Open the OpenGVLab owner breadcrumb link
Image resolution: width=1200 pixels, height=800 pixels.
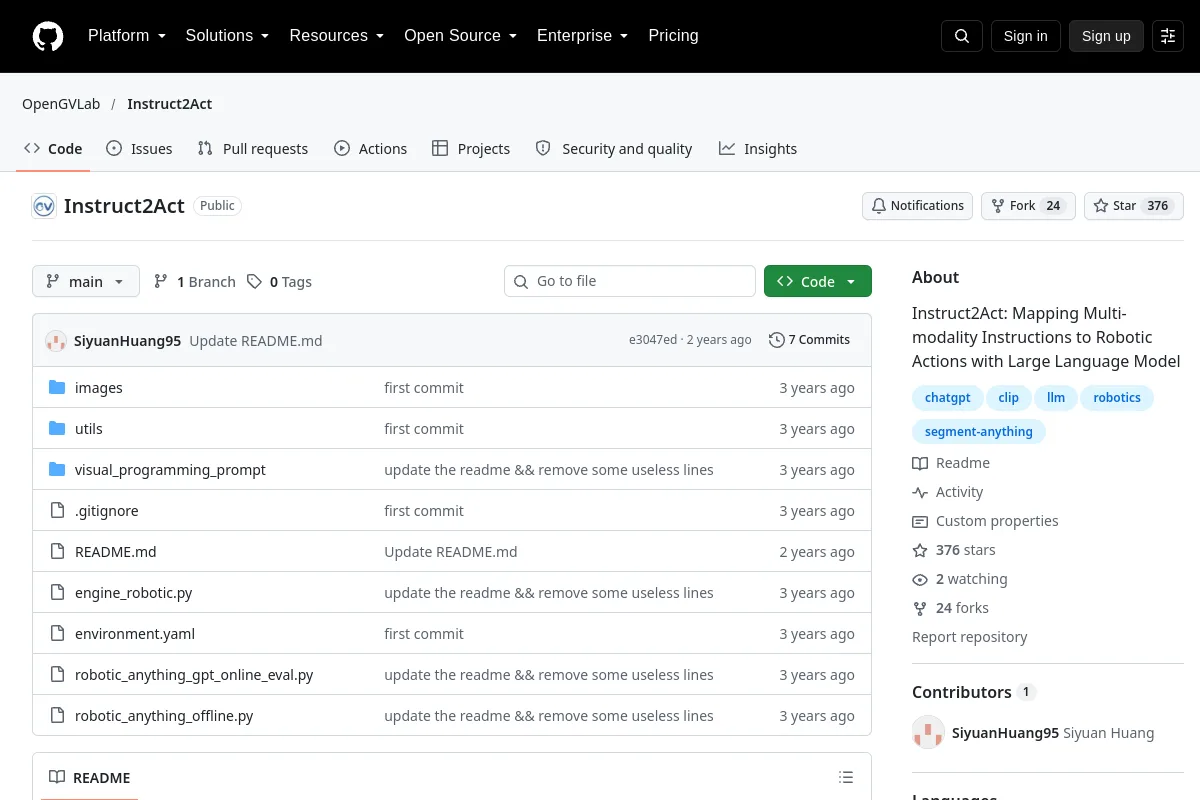[x=61, y=104]
